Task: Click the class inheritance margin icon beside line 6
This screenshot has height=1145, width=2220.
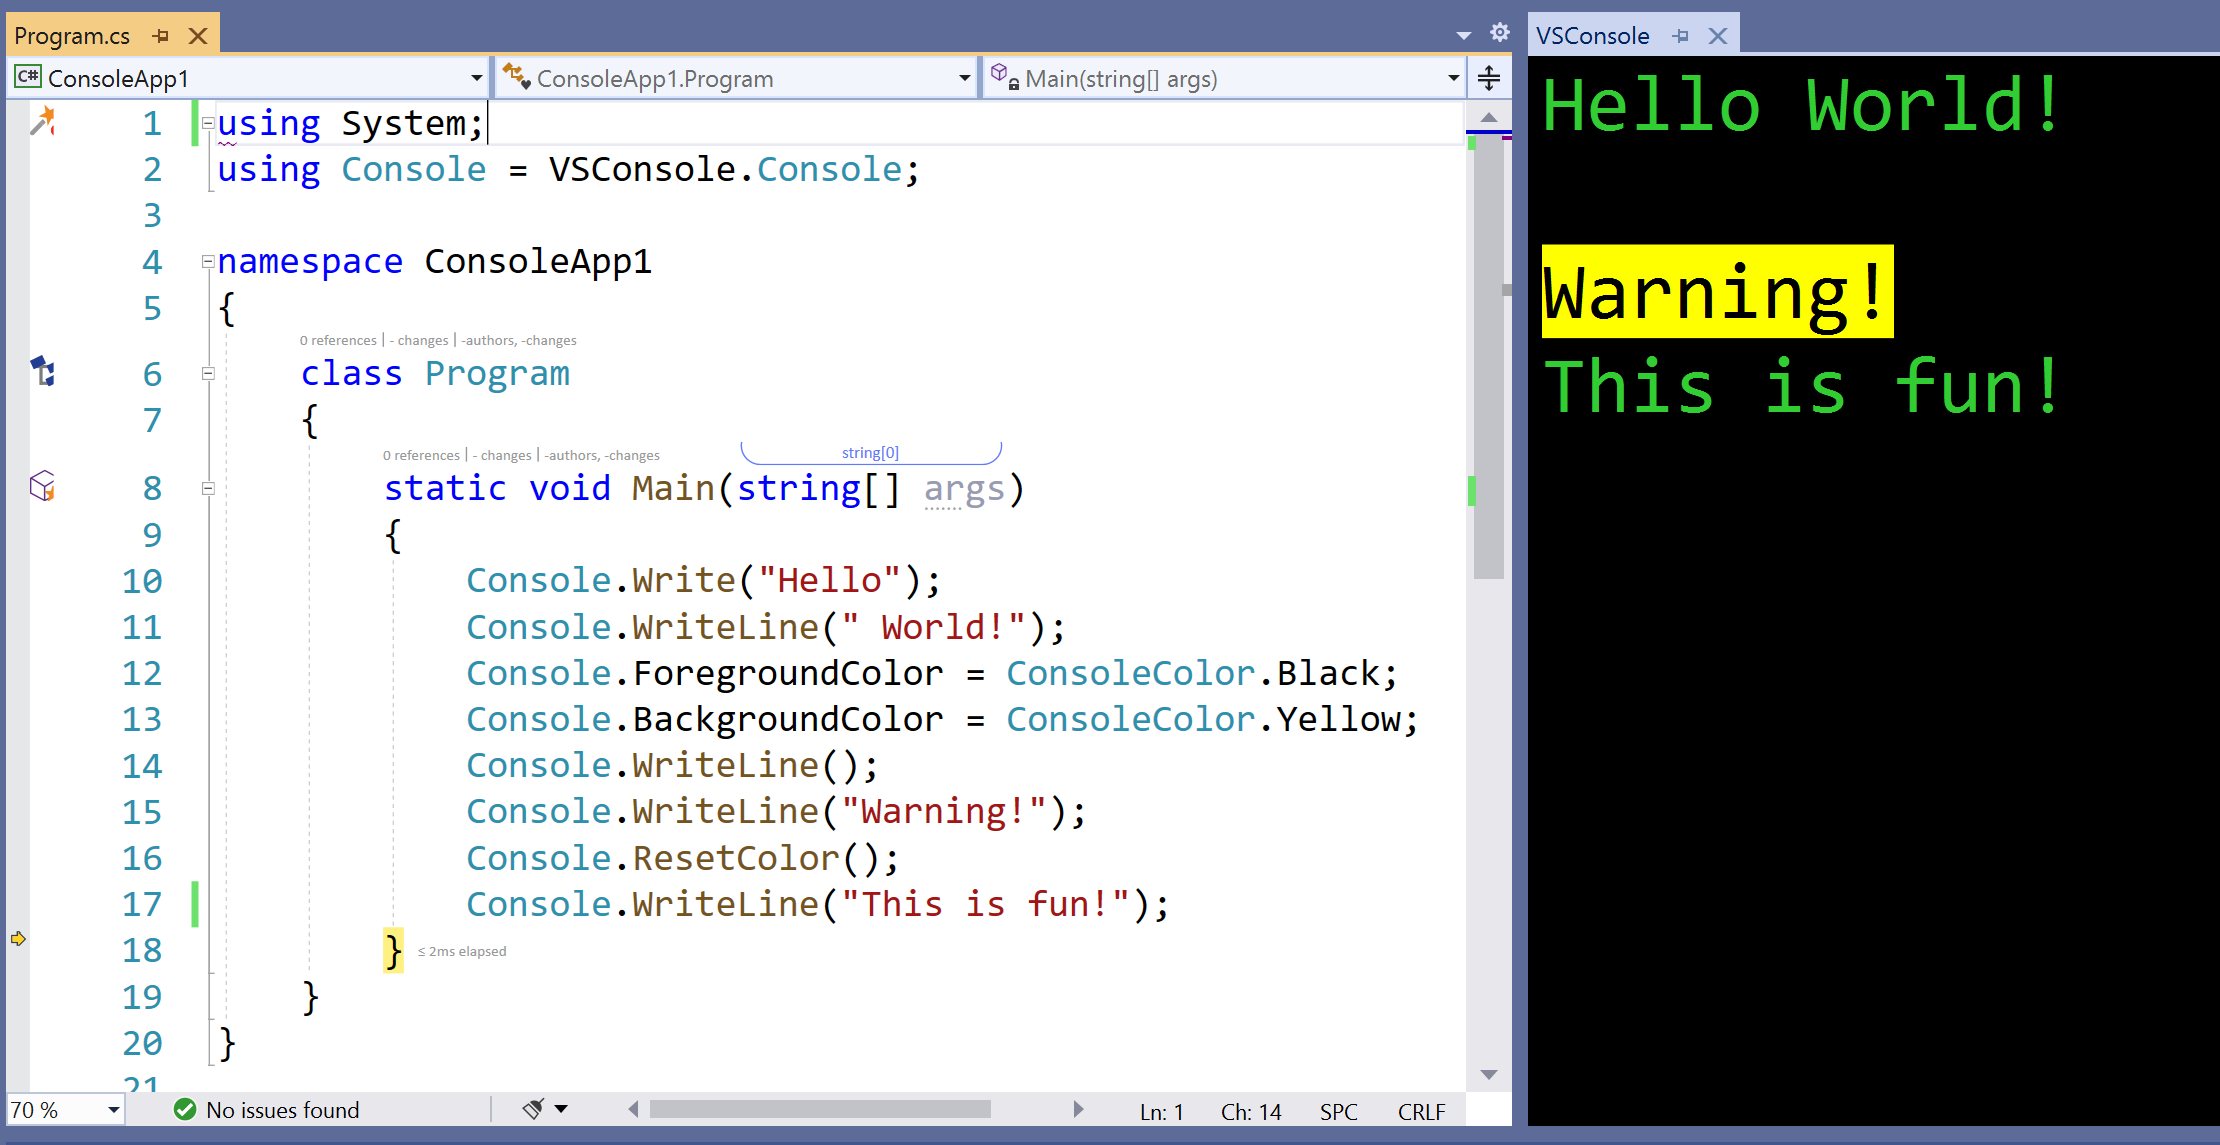Action: 43,371
